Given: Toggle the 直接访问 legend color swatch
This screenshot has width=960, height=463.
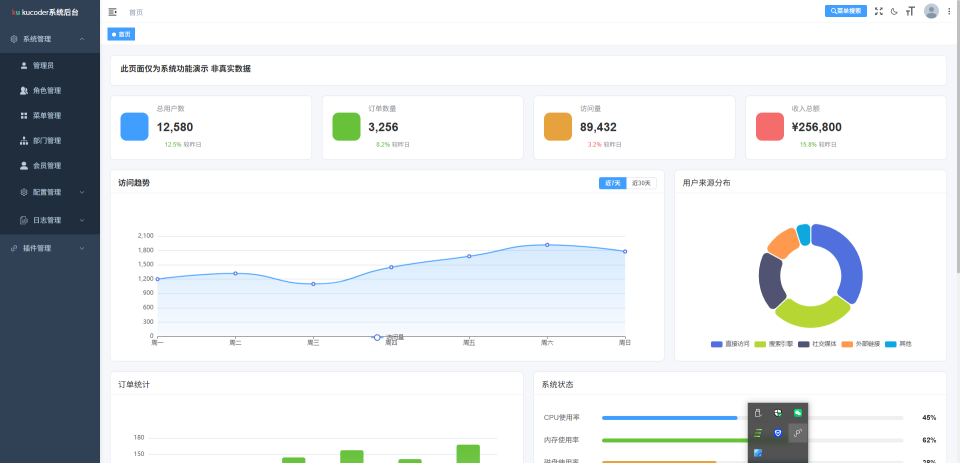Looking at the screenshot, I should (x=716, y=344).
